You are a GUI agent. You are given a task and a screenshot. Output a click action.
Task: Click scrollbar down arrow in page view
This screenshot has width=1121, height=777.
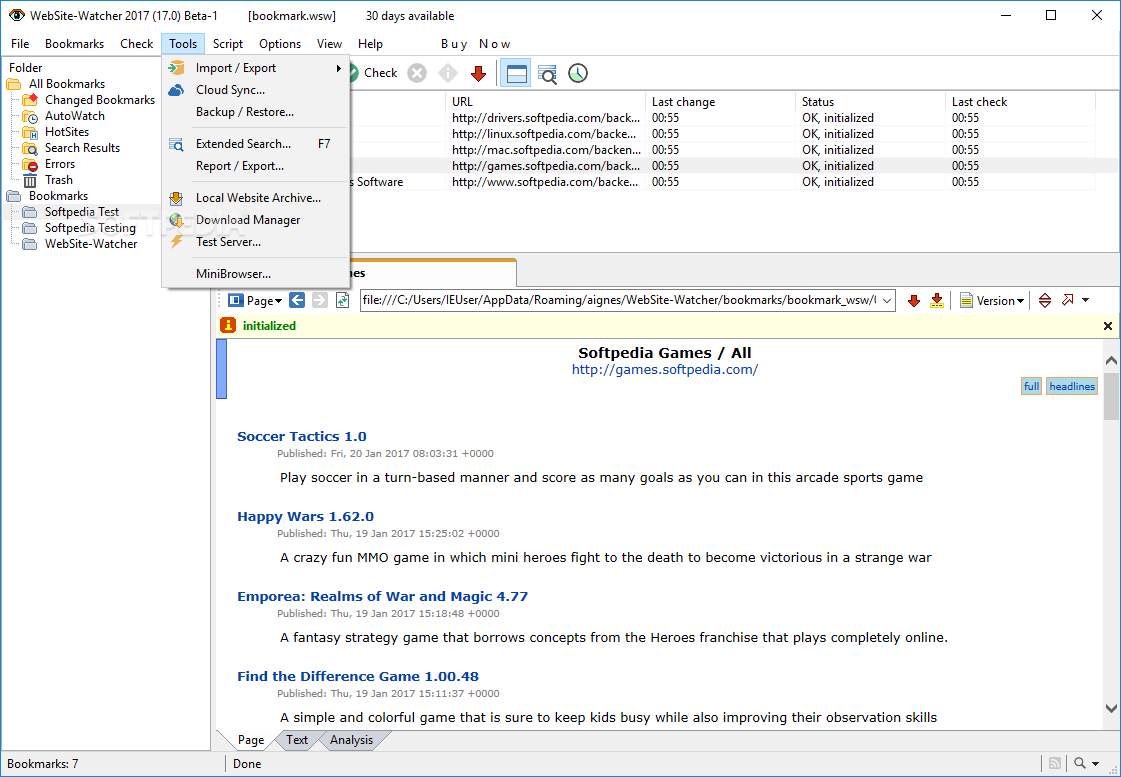(x=1111, y=708)
